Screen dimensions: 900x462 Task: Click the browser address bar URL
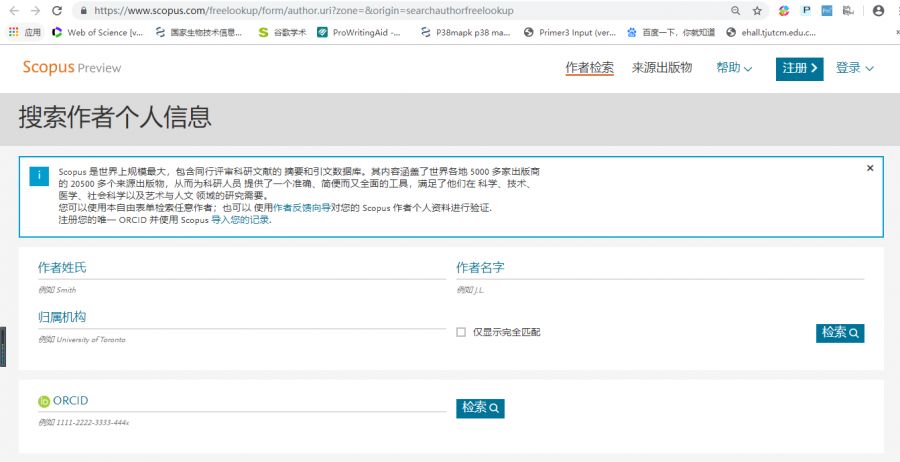(x=304, y=10)
